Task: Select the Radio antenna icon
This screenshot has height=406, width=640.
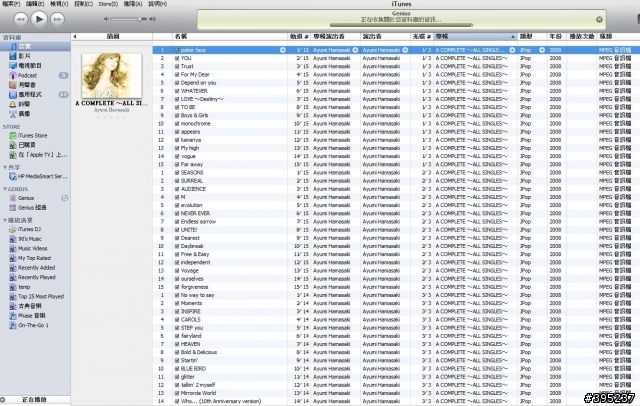Action: click(13, 114)
